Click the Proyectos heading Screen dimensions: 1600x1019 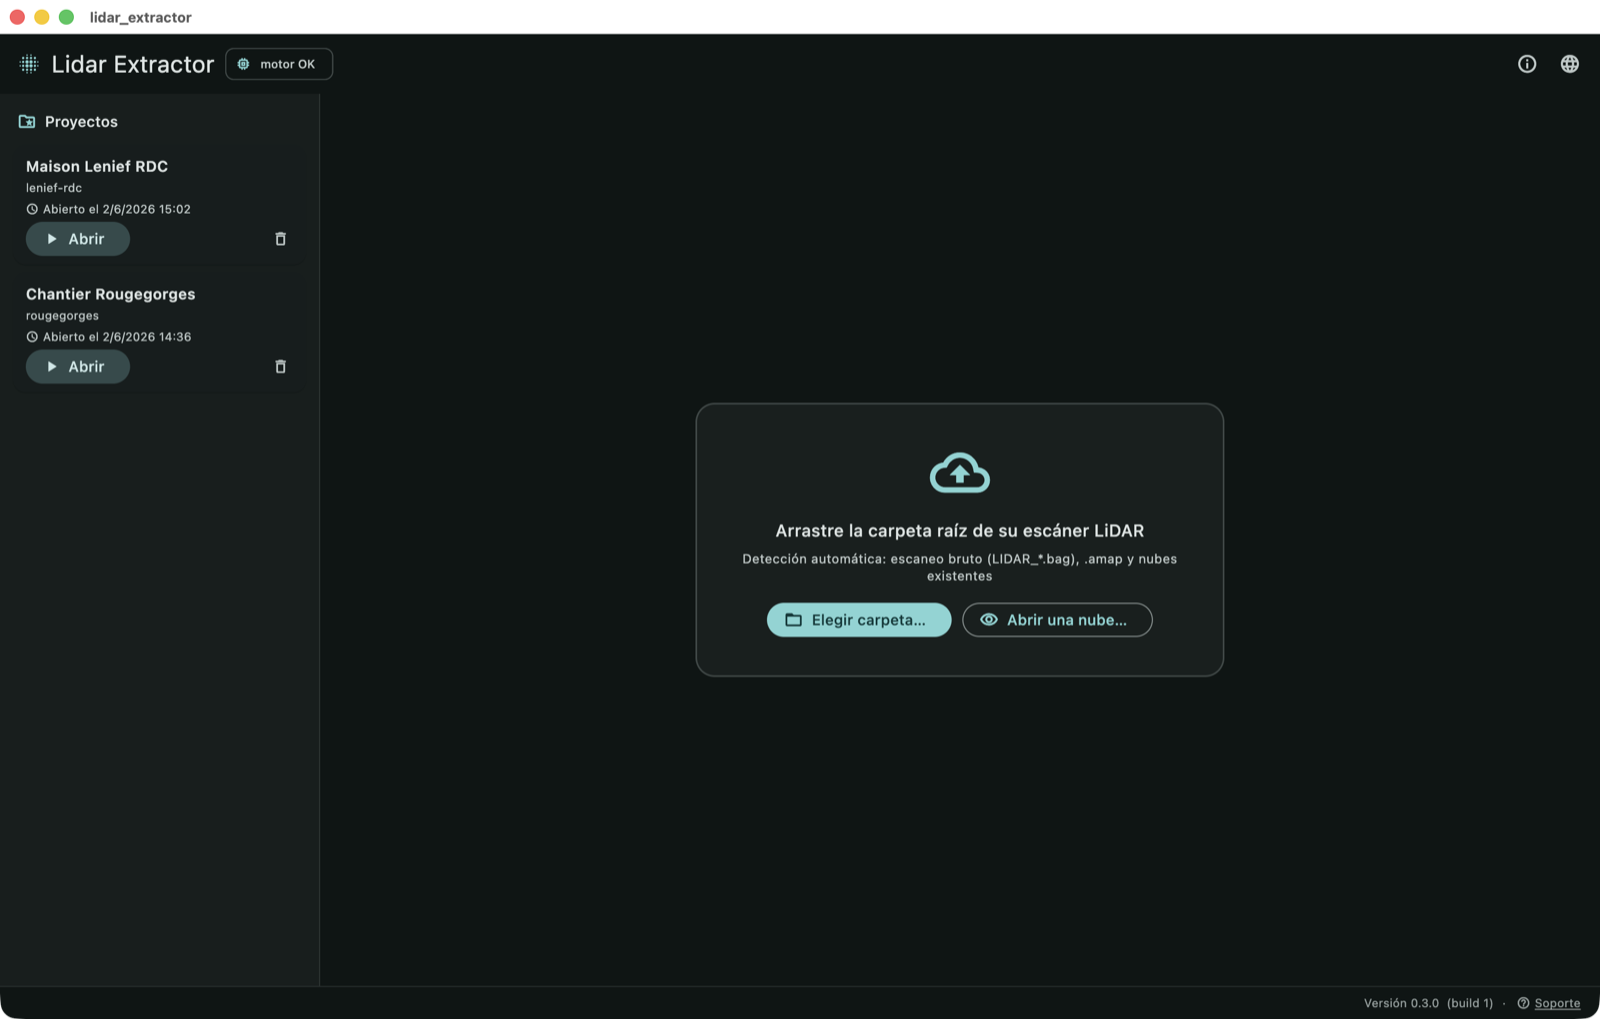click(x=81, y=122)
